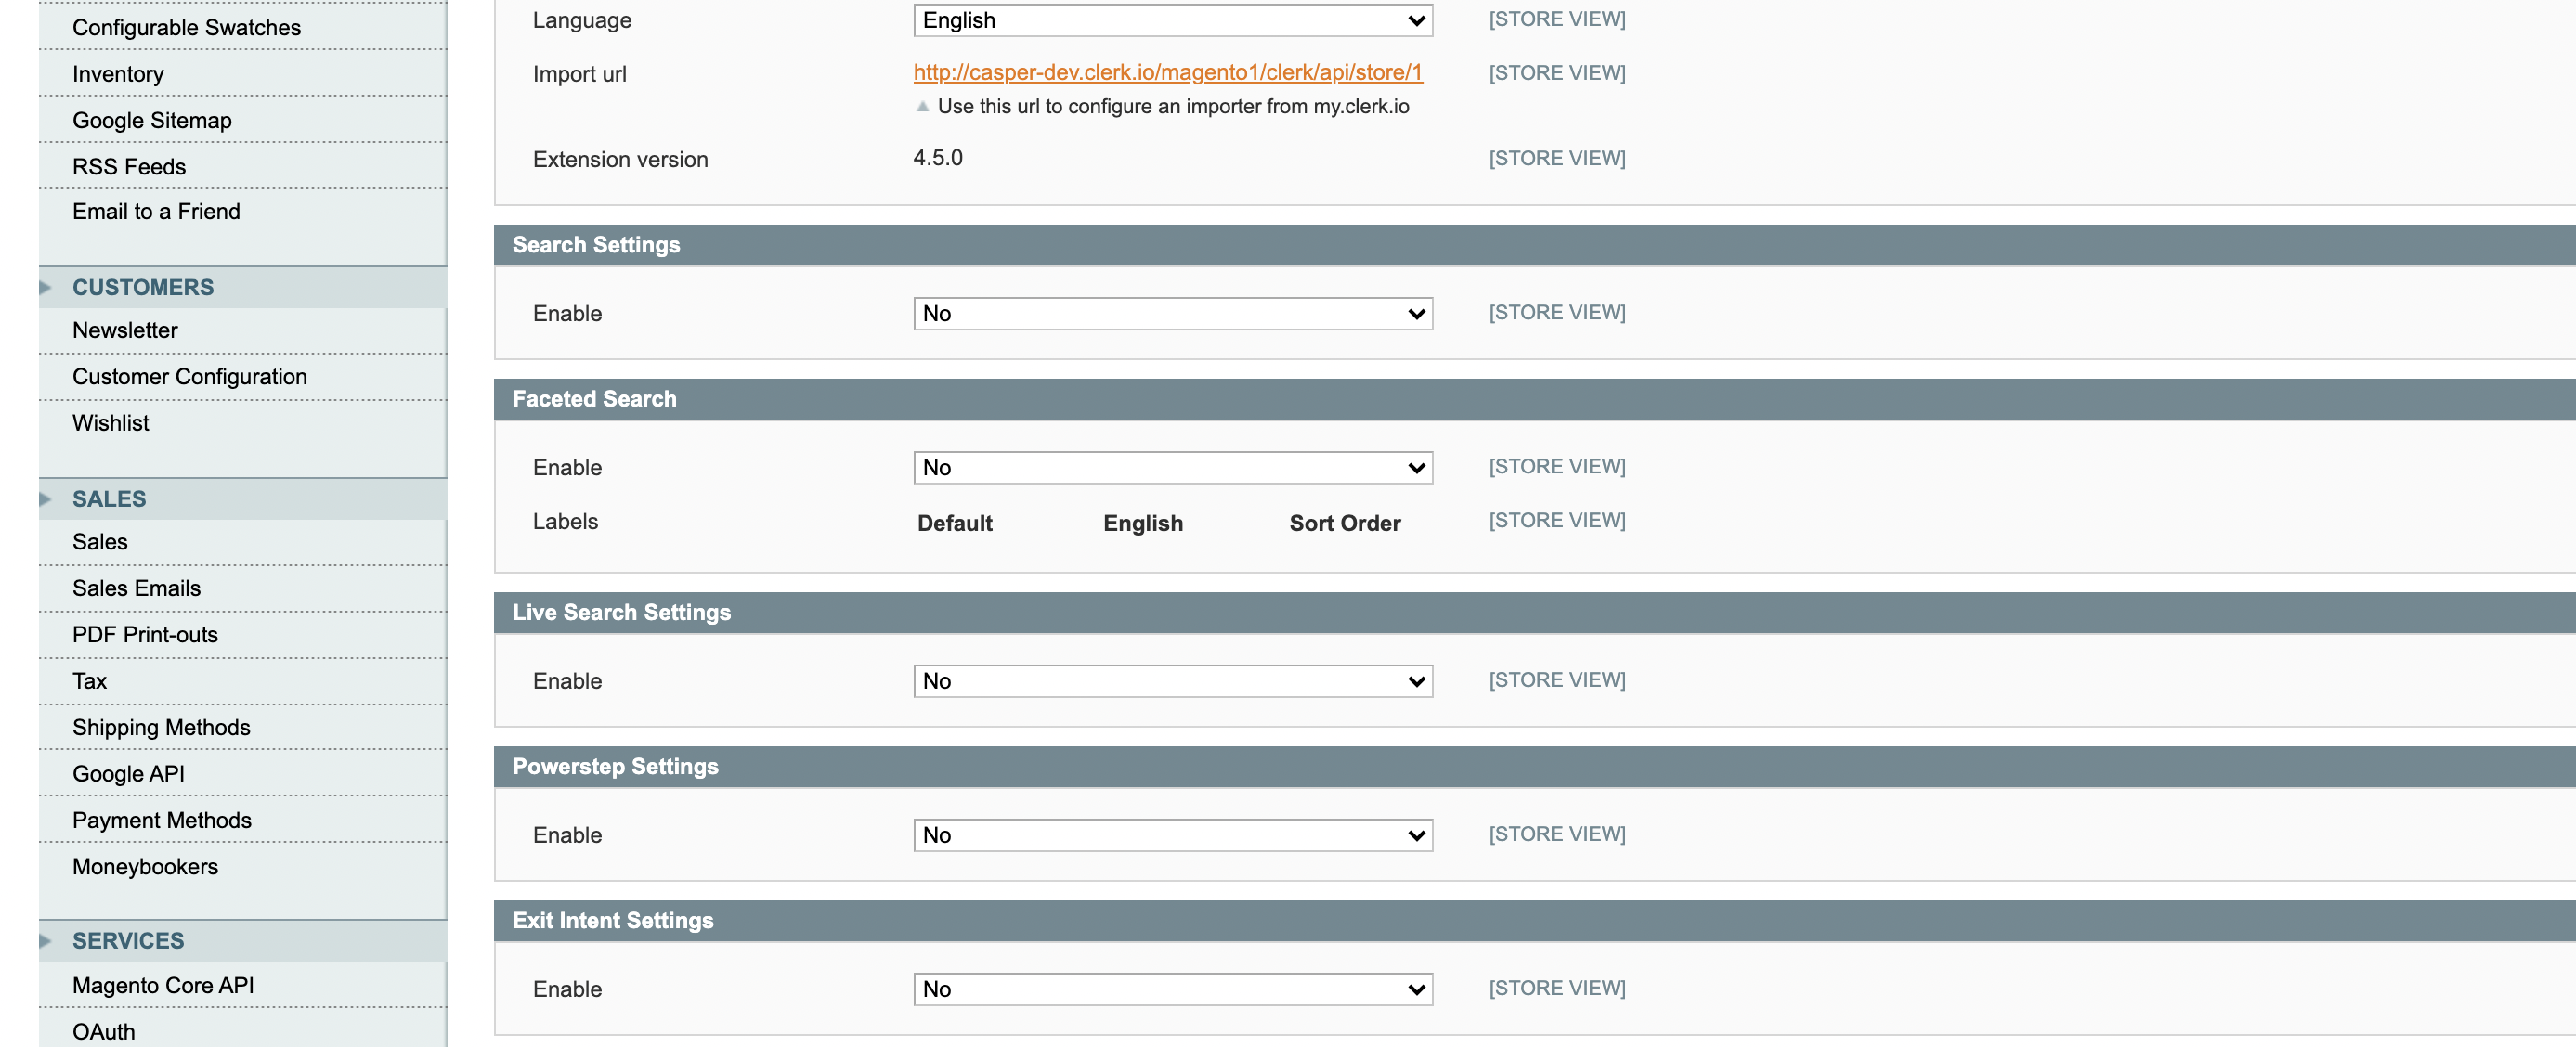Image resolution: width=2576 pixels, height=1047 pixels.
Task: Select the Inventory sidebar item
Action: pyautogui.click(x=117, y=74)
